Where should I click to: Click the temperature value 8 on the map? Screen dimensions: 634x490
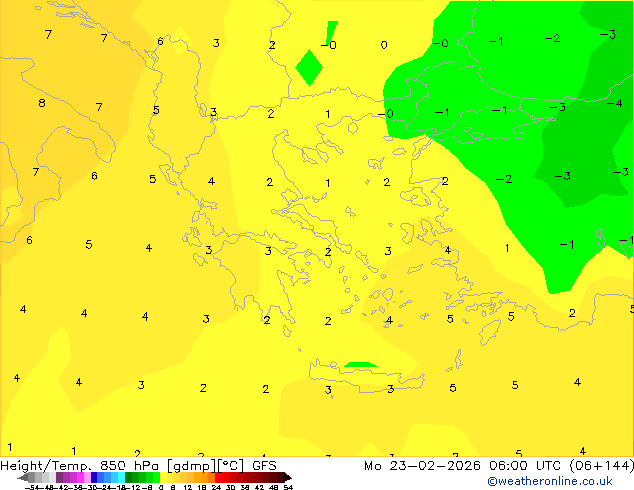tap(42, 103)
